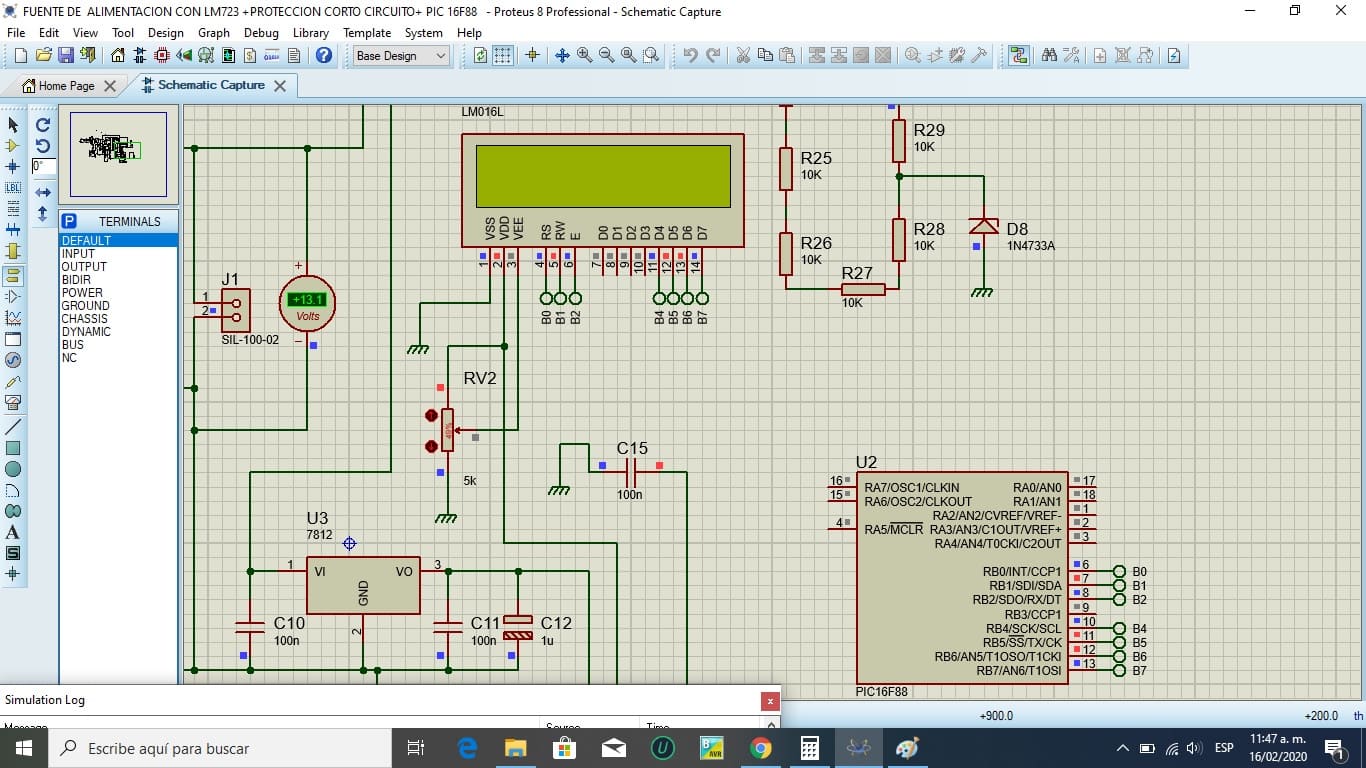Image resolution: width=1366 pixels, height=768 pixels.
Task: Select the 2D Graphics Text tool
Action: click(13, 532)
